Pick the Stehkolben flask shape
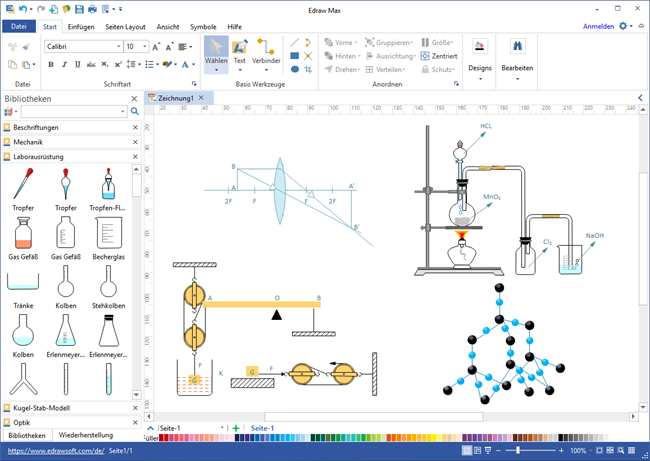This screenshot has width=650, height=461. [x=109, y=287]
